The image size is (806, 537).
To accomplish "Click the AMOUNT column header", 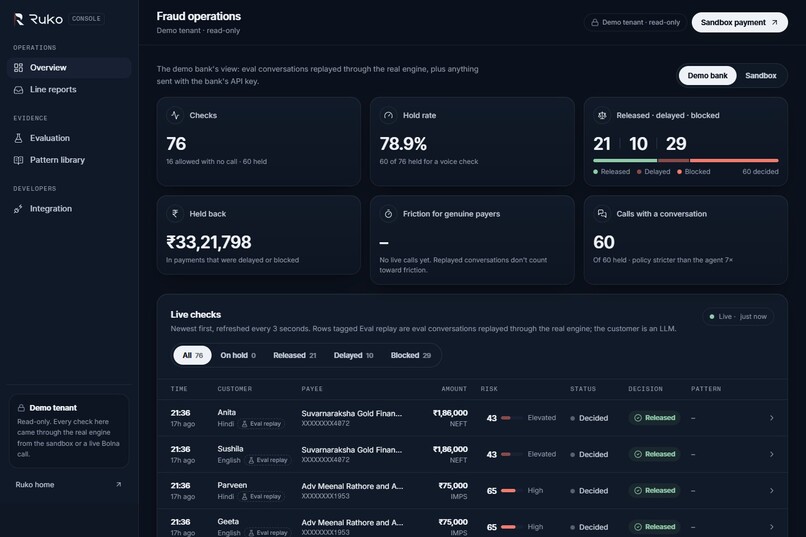I will tap(454, 389).
